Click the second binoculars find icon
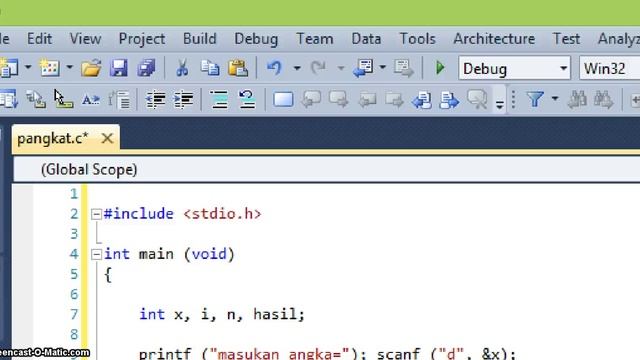 [x=604, y=99]
